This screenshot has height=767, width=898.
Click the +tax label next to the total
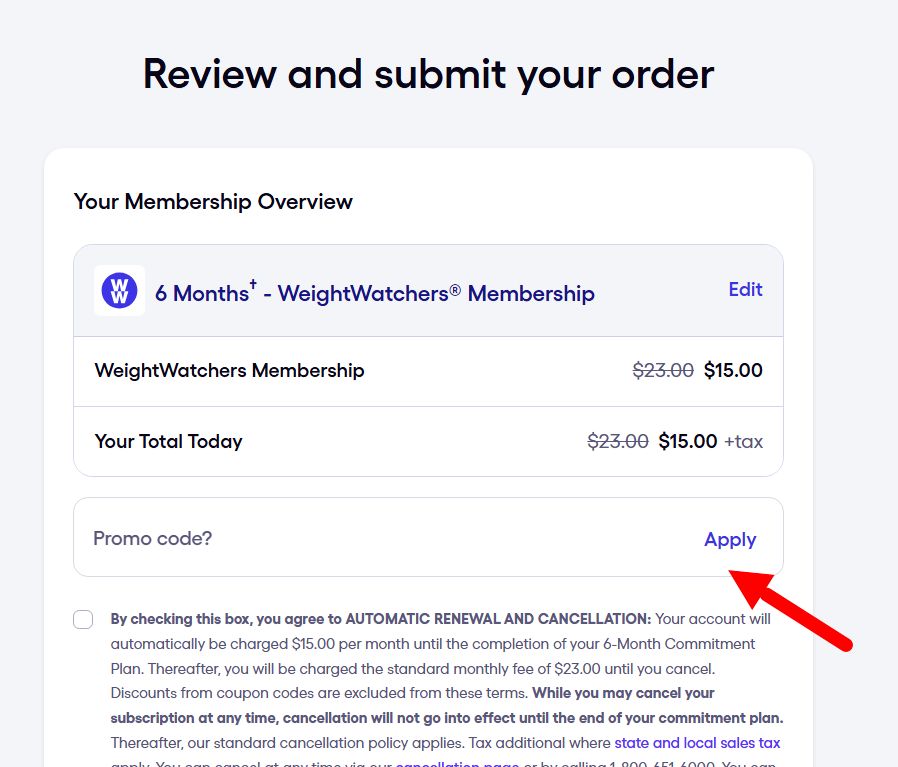pos(744,441)
